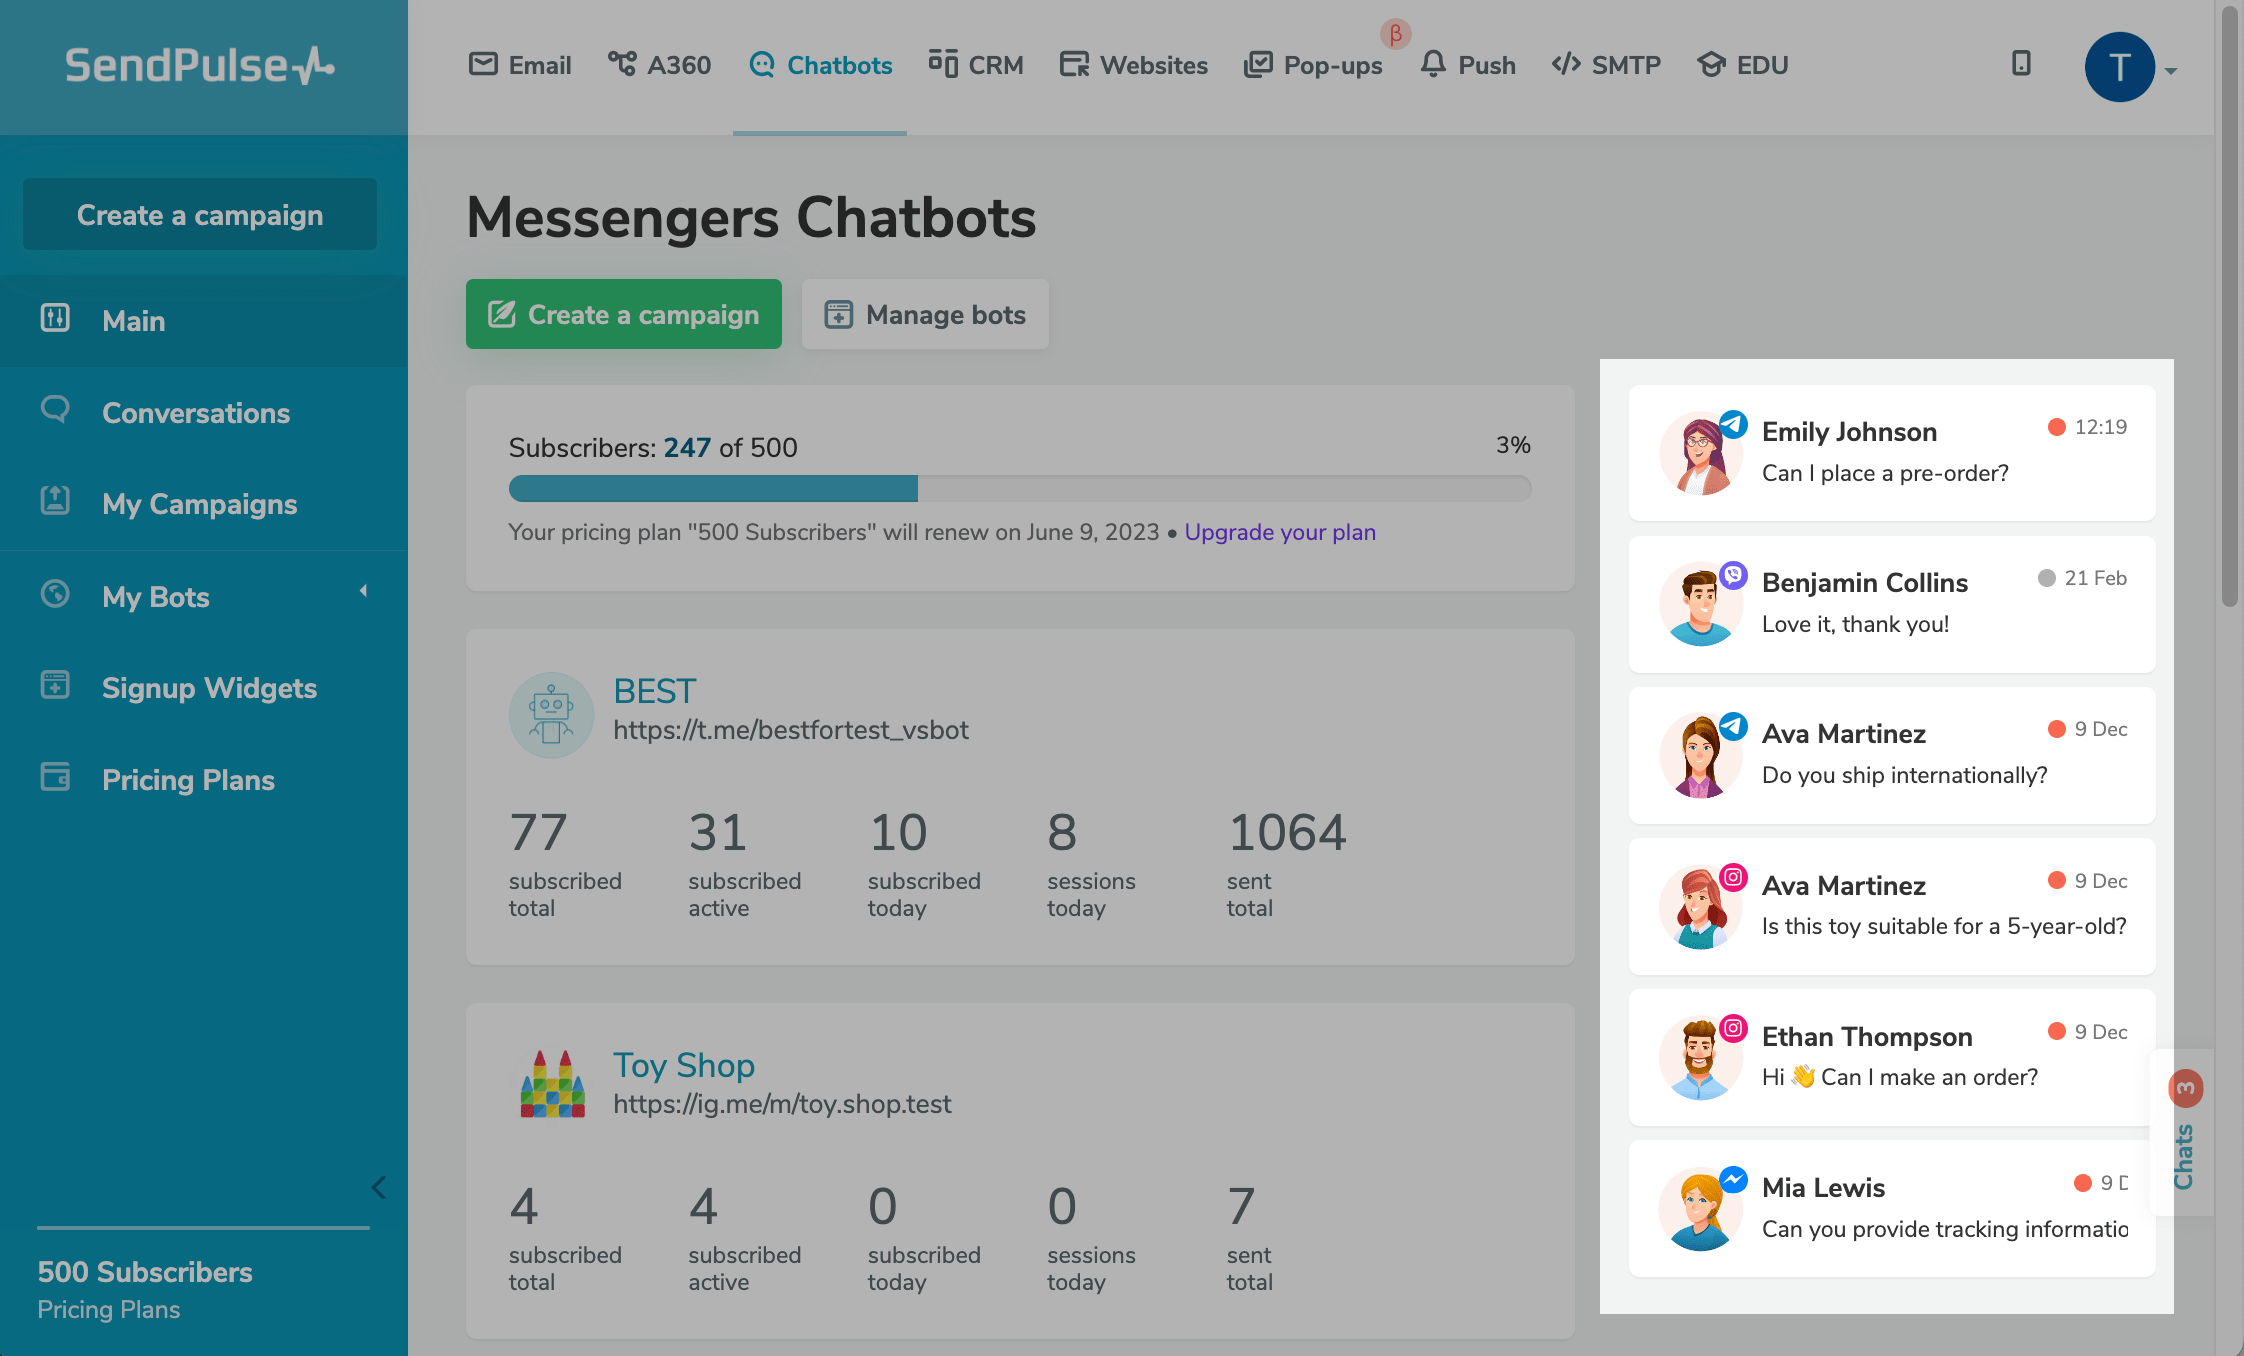Image resolution: width=2244 pixels, height=1356 pixels.
Task: Click the user profile avatar icon
Action: [2119, 66]
